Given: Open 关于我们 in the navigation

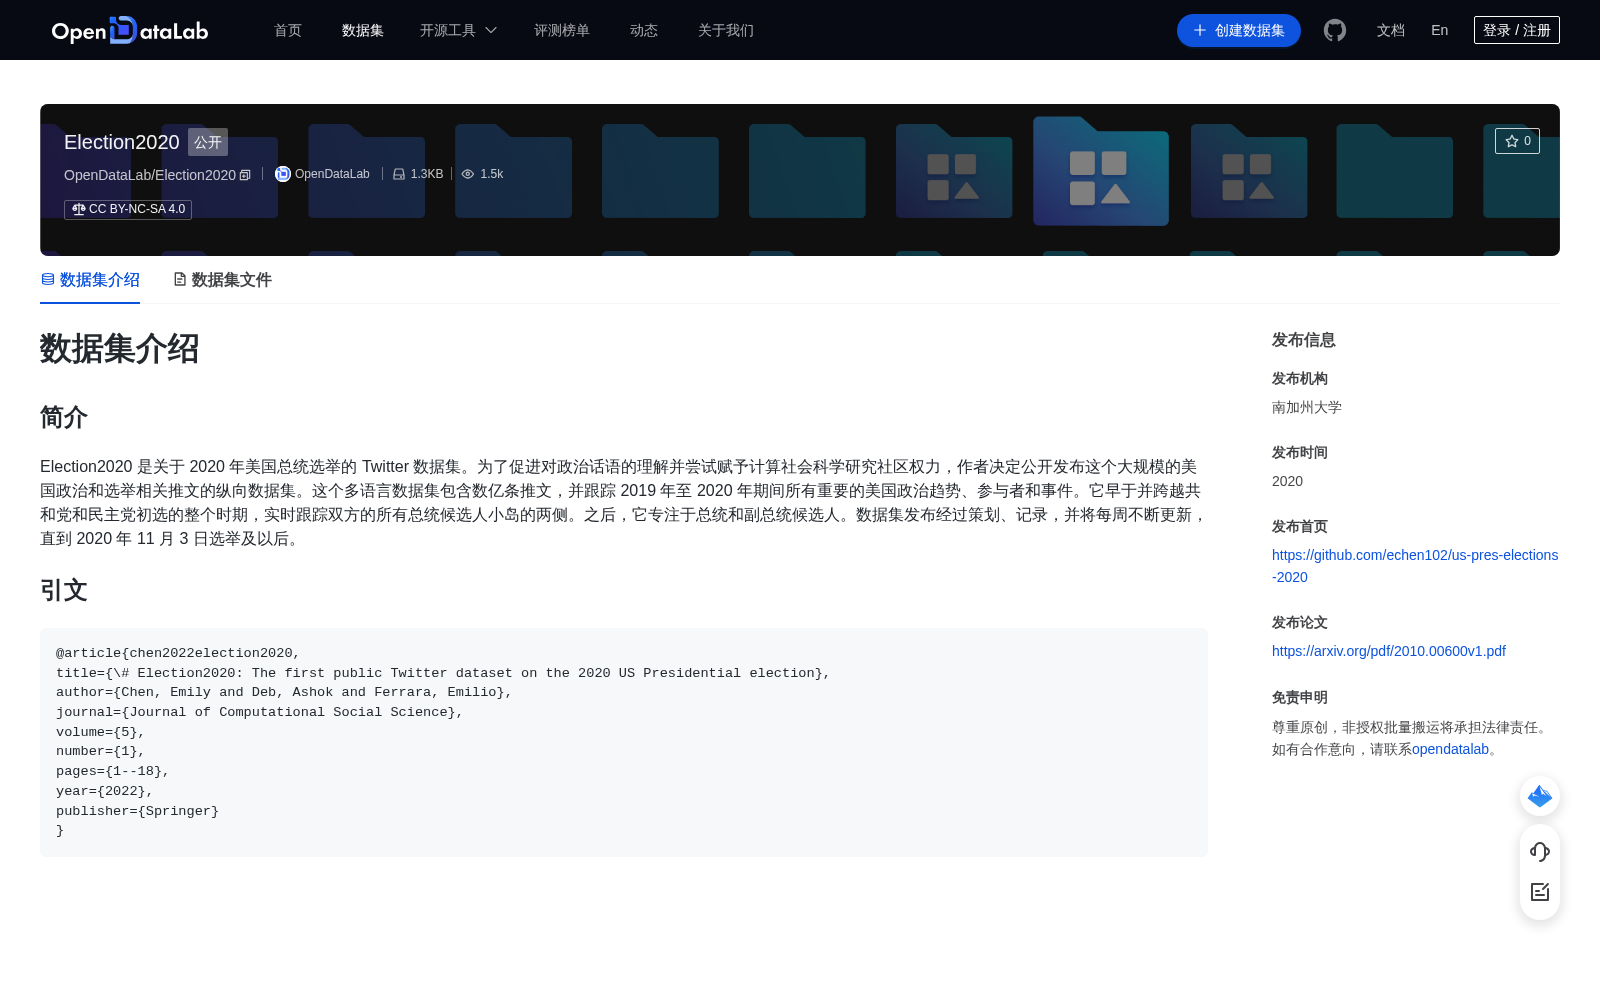Looking at the screenshot, I should [726, 30].
